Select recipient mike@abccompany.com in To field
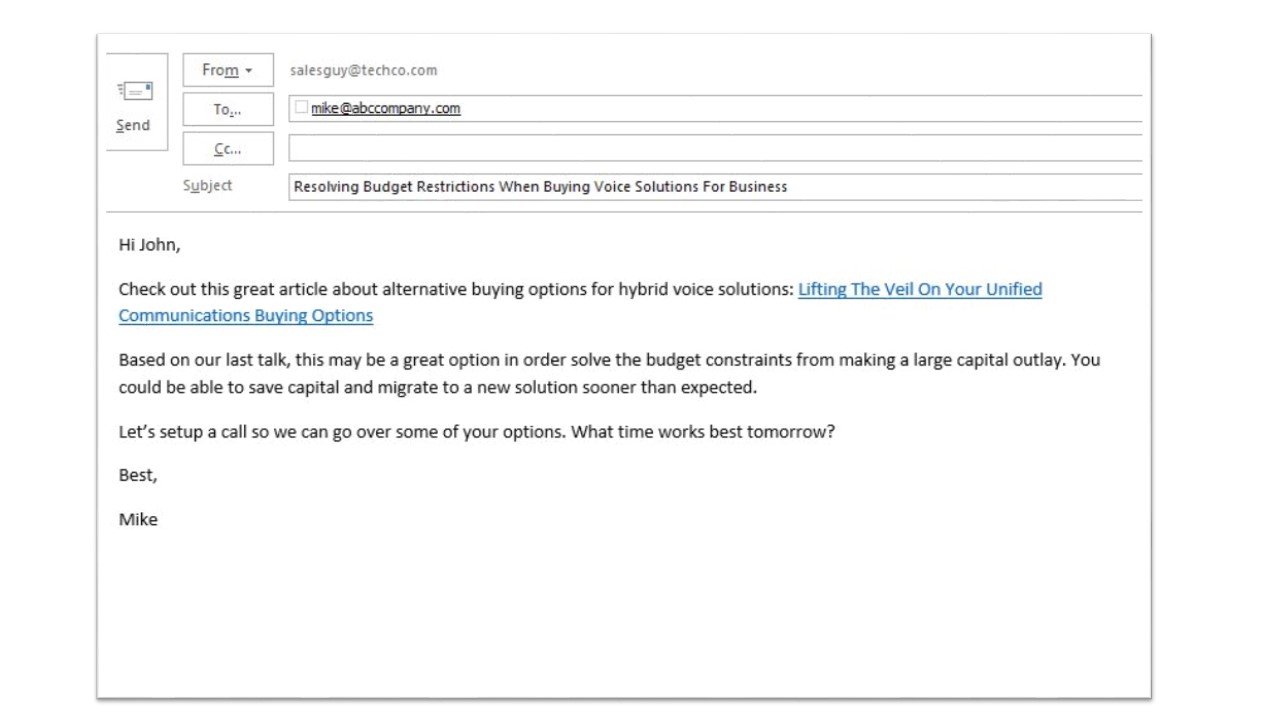Viewport: 1280px width, 720px height. coord(386,109)
